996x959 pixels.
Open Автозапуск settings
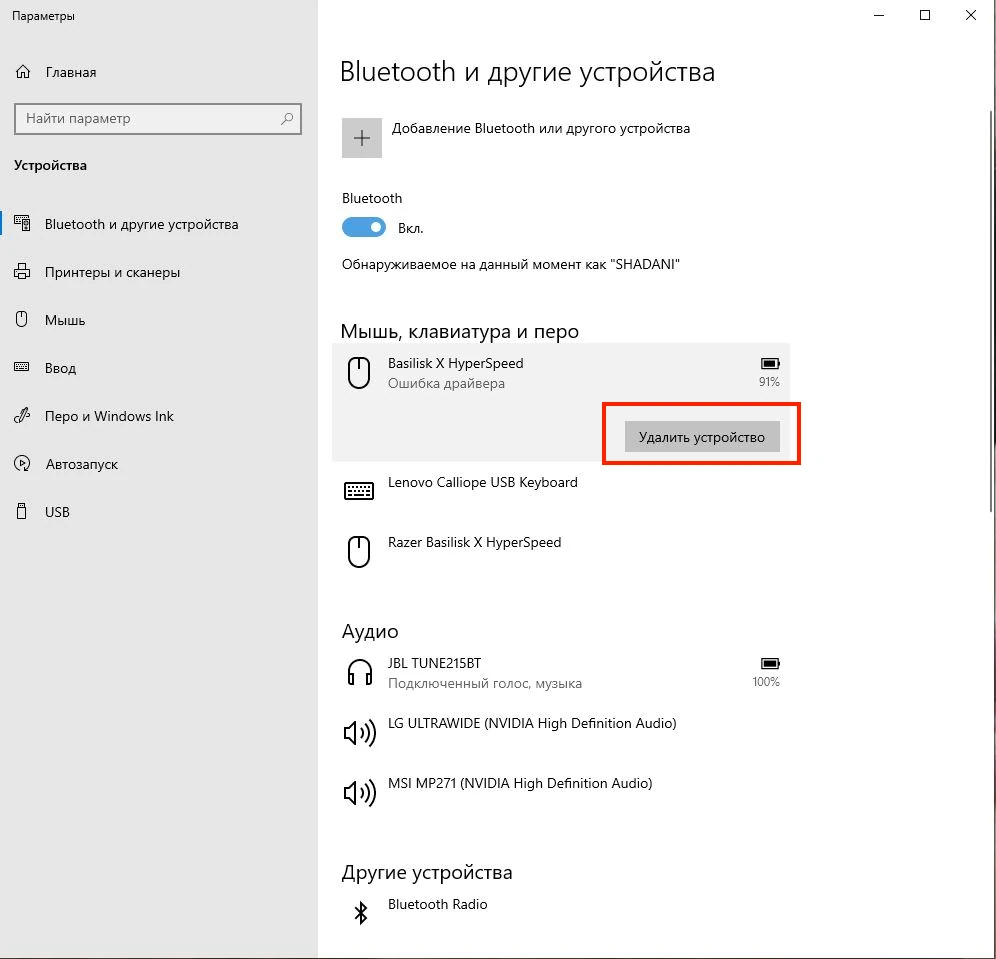[82, 464]
